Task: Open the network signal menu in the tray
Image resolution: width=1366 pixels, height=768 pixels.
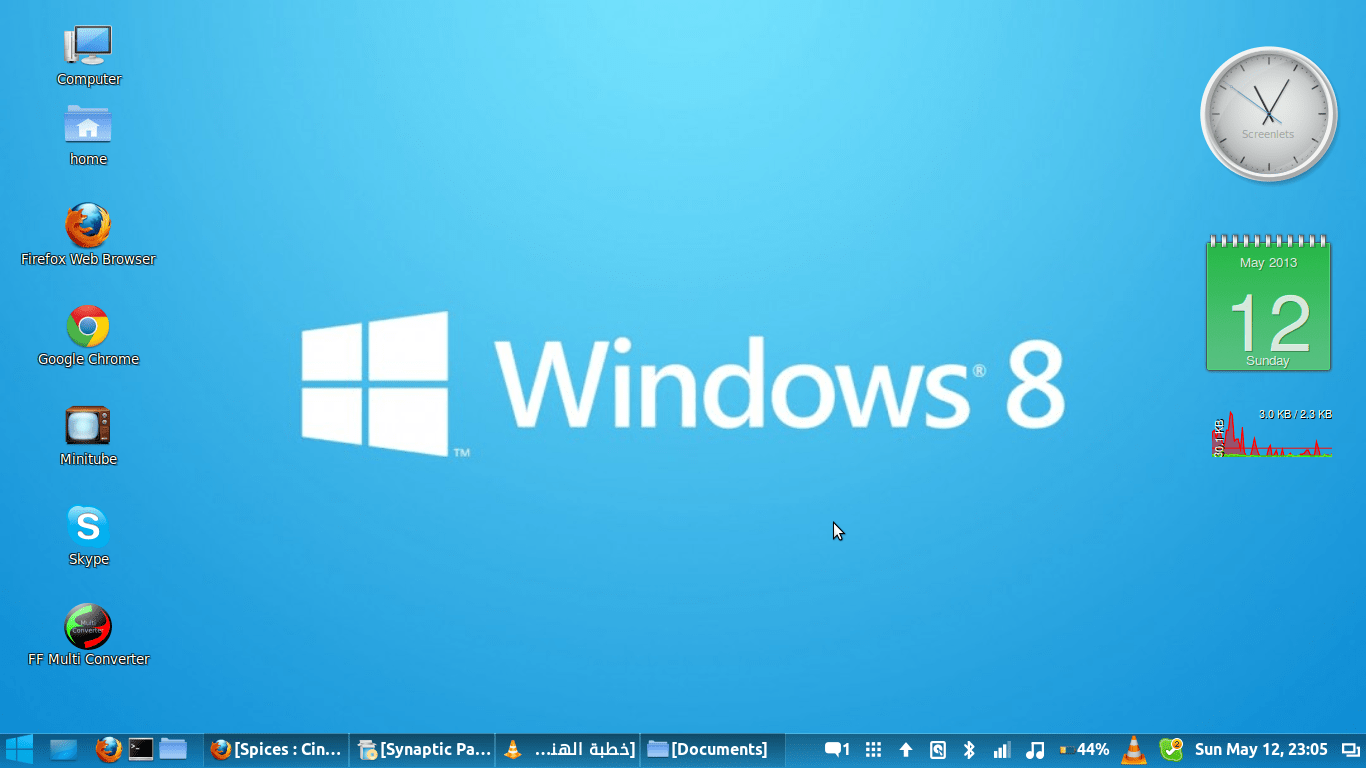Action: click(1001, 749)
